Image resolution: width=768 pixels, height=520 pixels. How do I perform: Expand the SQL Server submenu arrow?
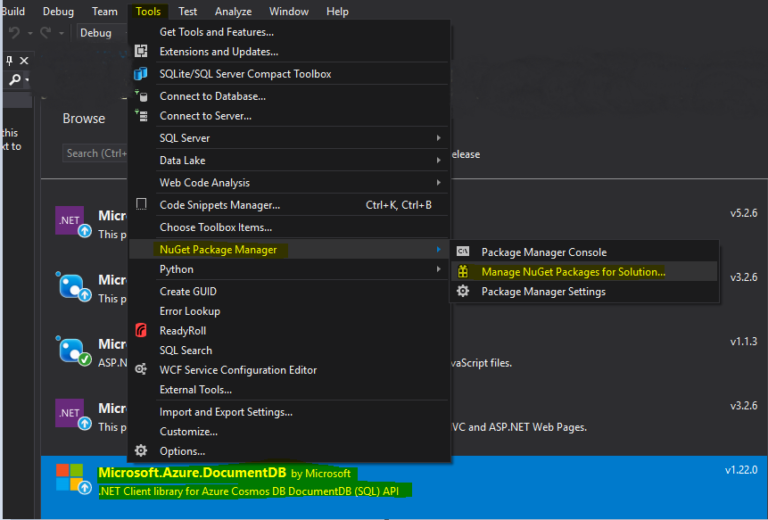pos(438,138)
